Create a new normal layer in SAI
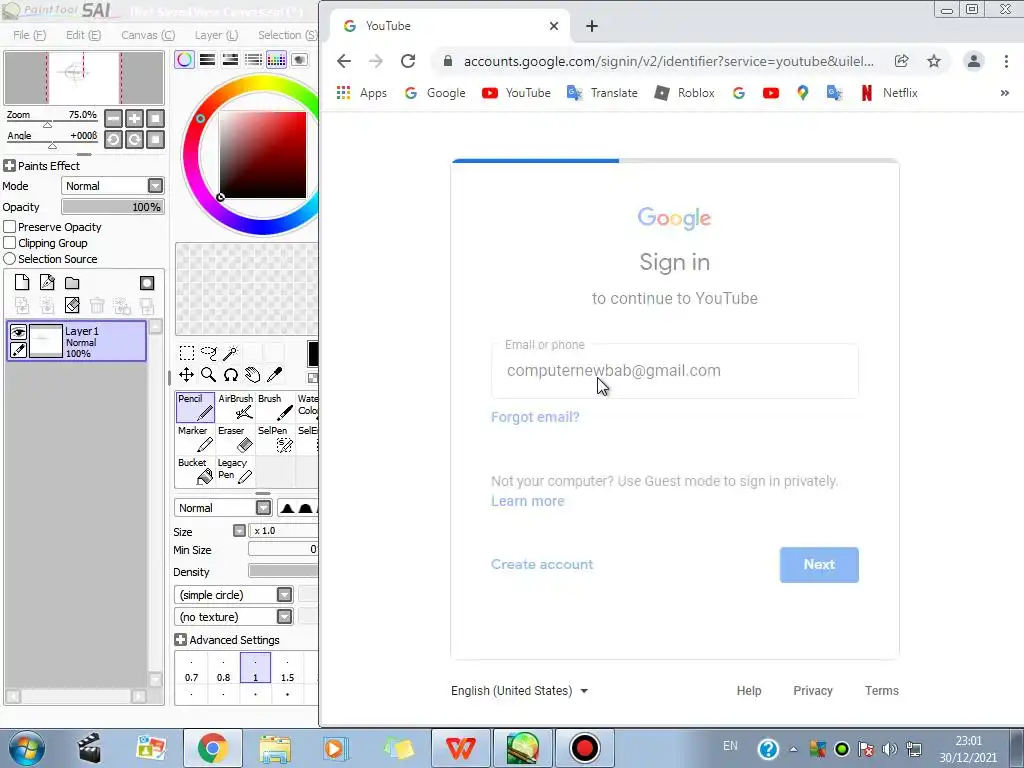Image resolution: width=1024 pixels, height=768 pixels. coord(22,283)
